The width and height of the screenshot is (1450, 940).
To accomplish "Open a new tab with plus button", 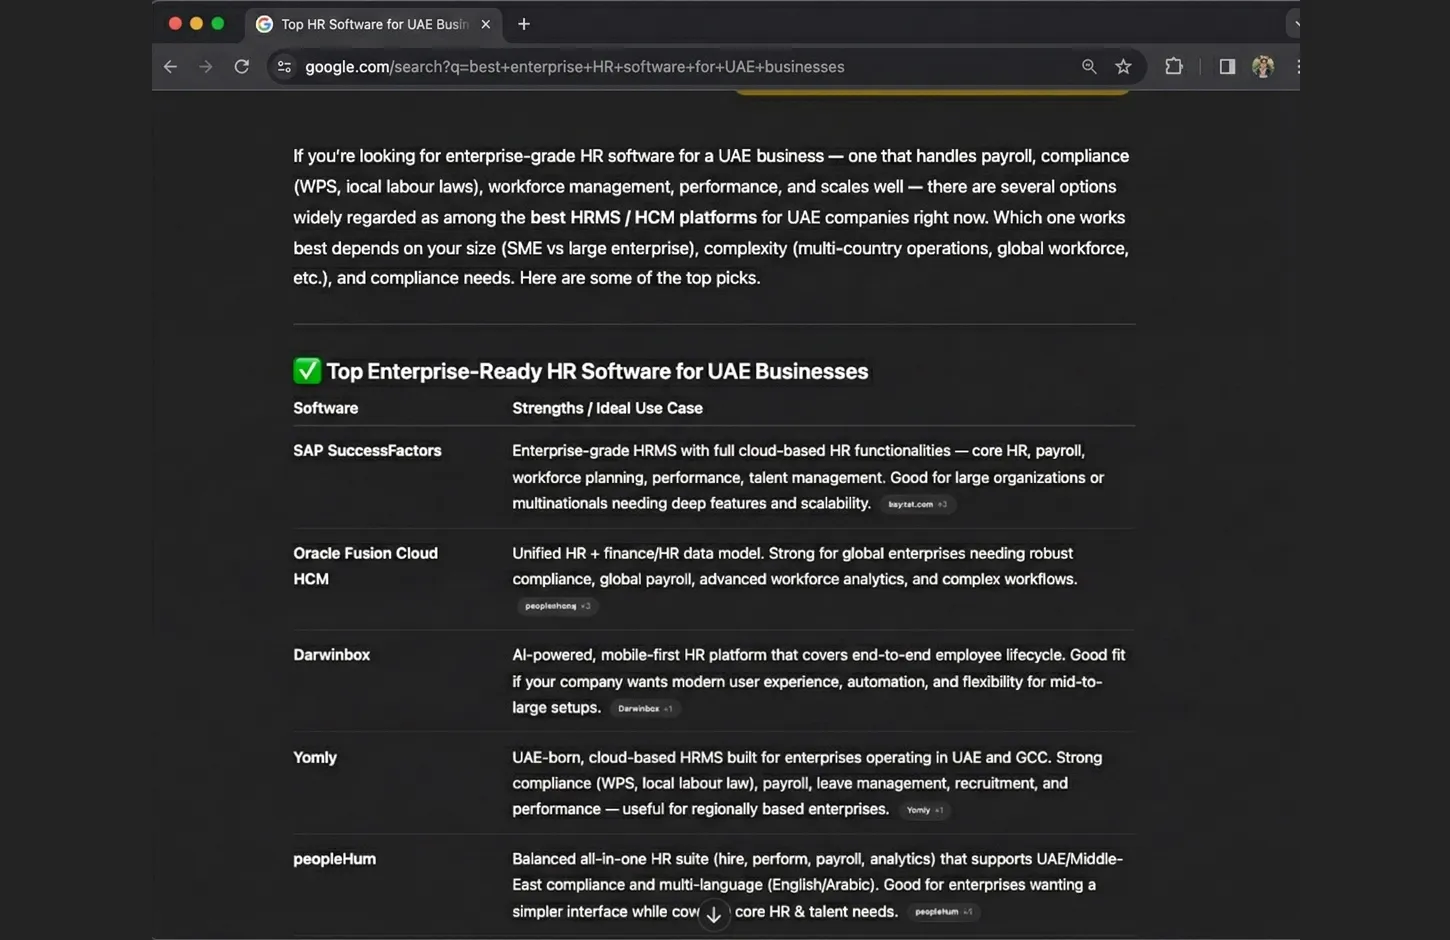I will [x=524, y=24].
